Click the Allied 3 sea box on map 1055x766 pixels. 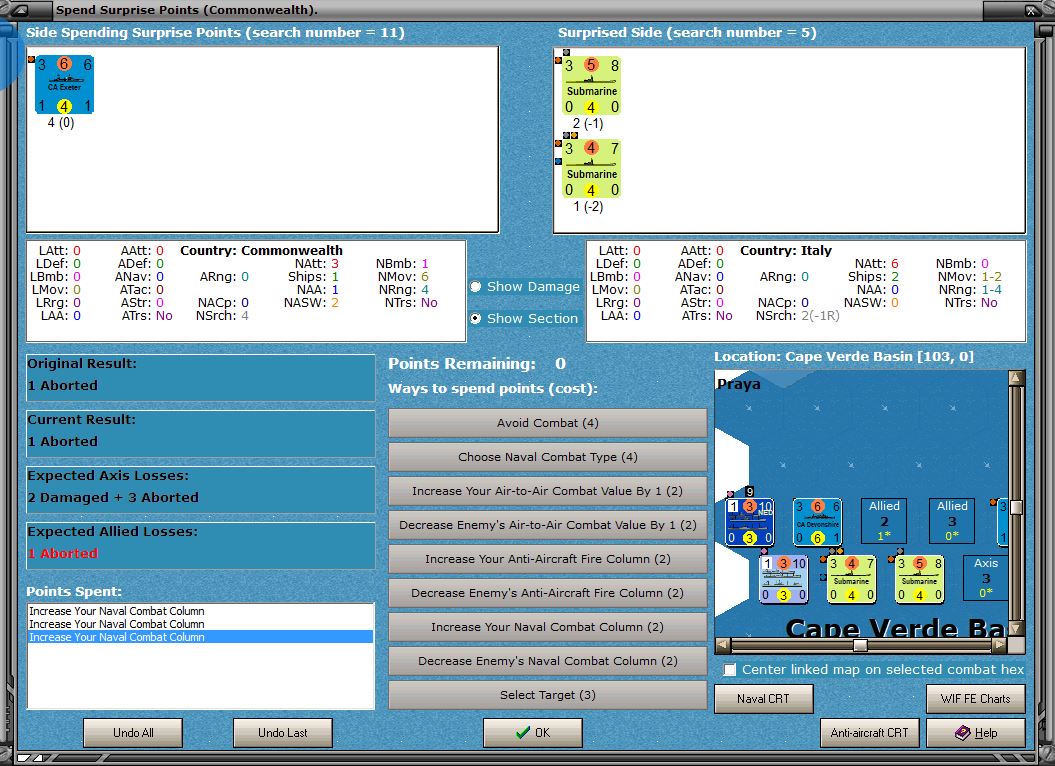coord(952,520)
